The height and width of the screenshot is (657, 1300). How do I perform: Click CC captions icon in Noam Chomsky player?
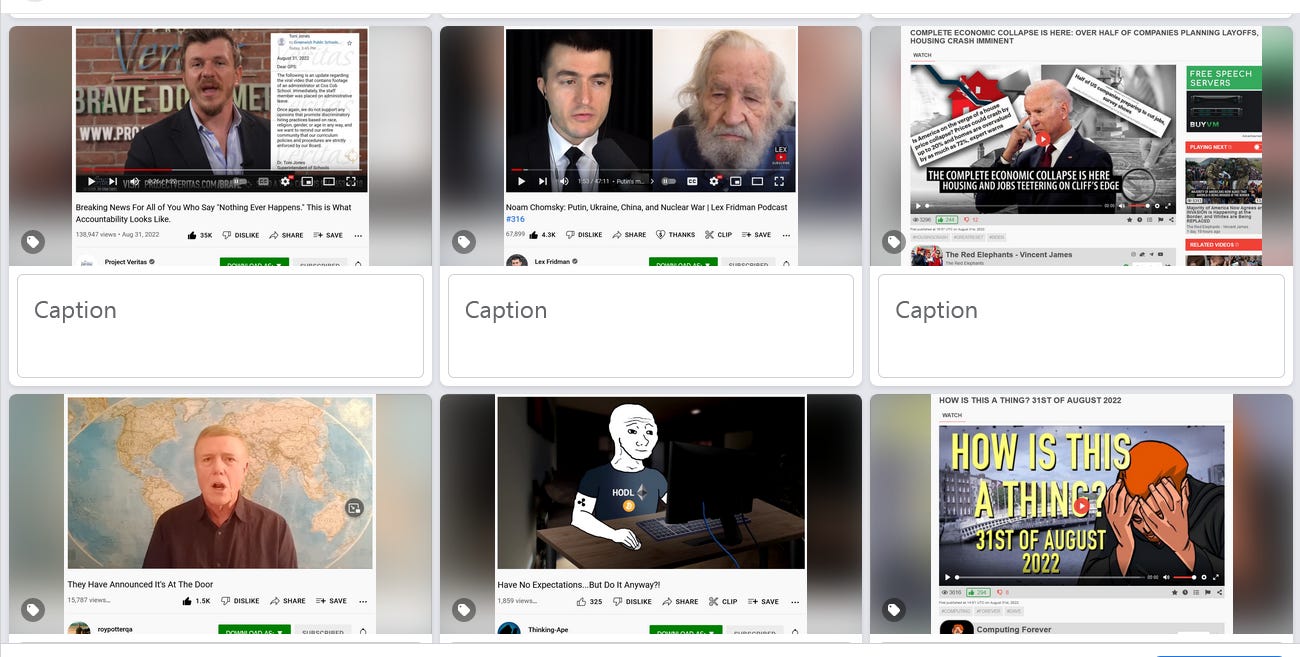(692, 181)
